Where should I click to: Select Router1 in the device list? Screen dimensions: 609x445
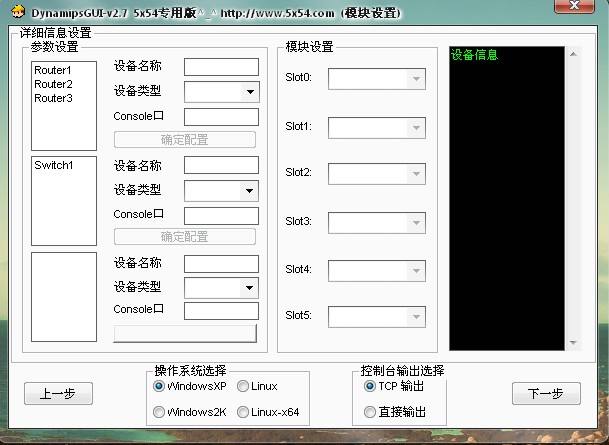click(x=53, y=70)
